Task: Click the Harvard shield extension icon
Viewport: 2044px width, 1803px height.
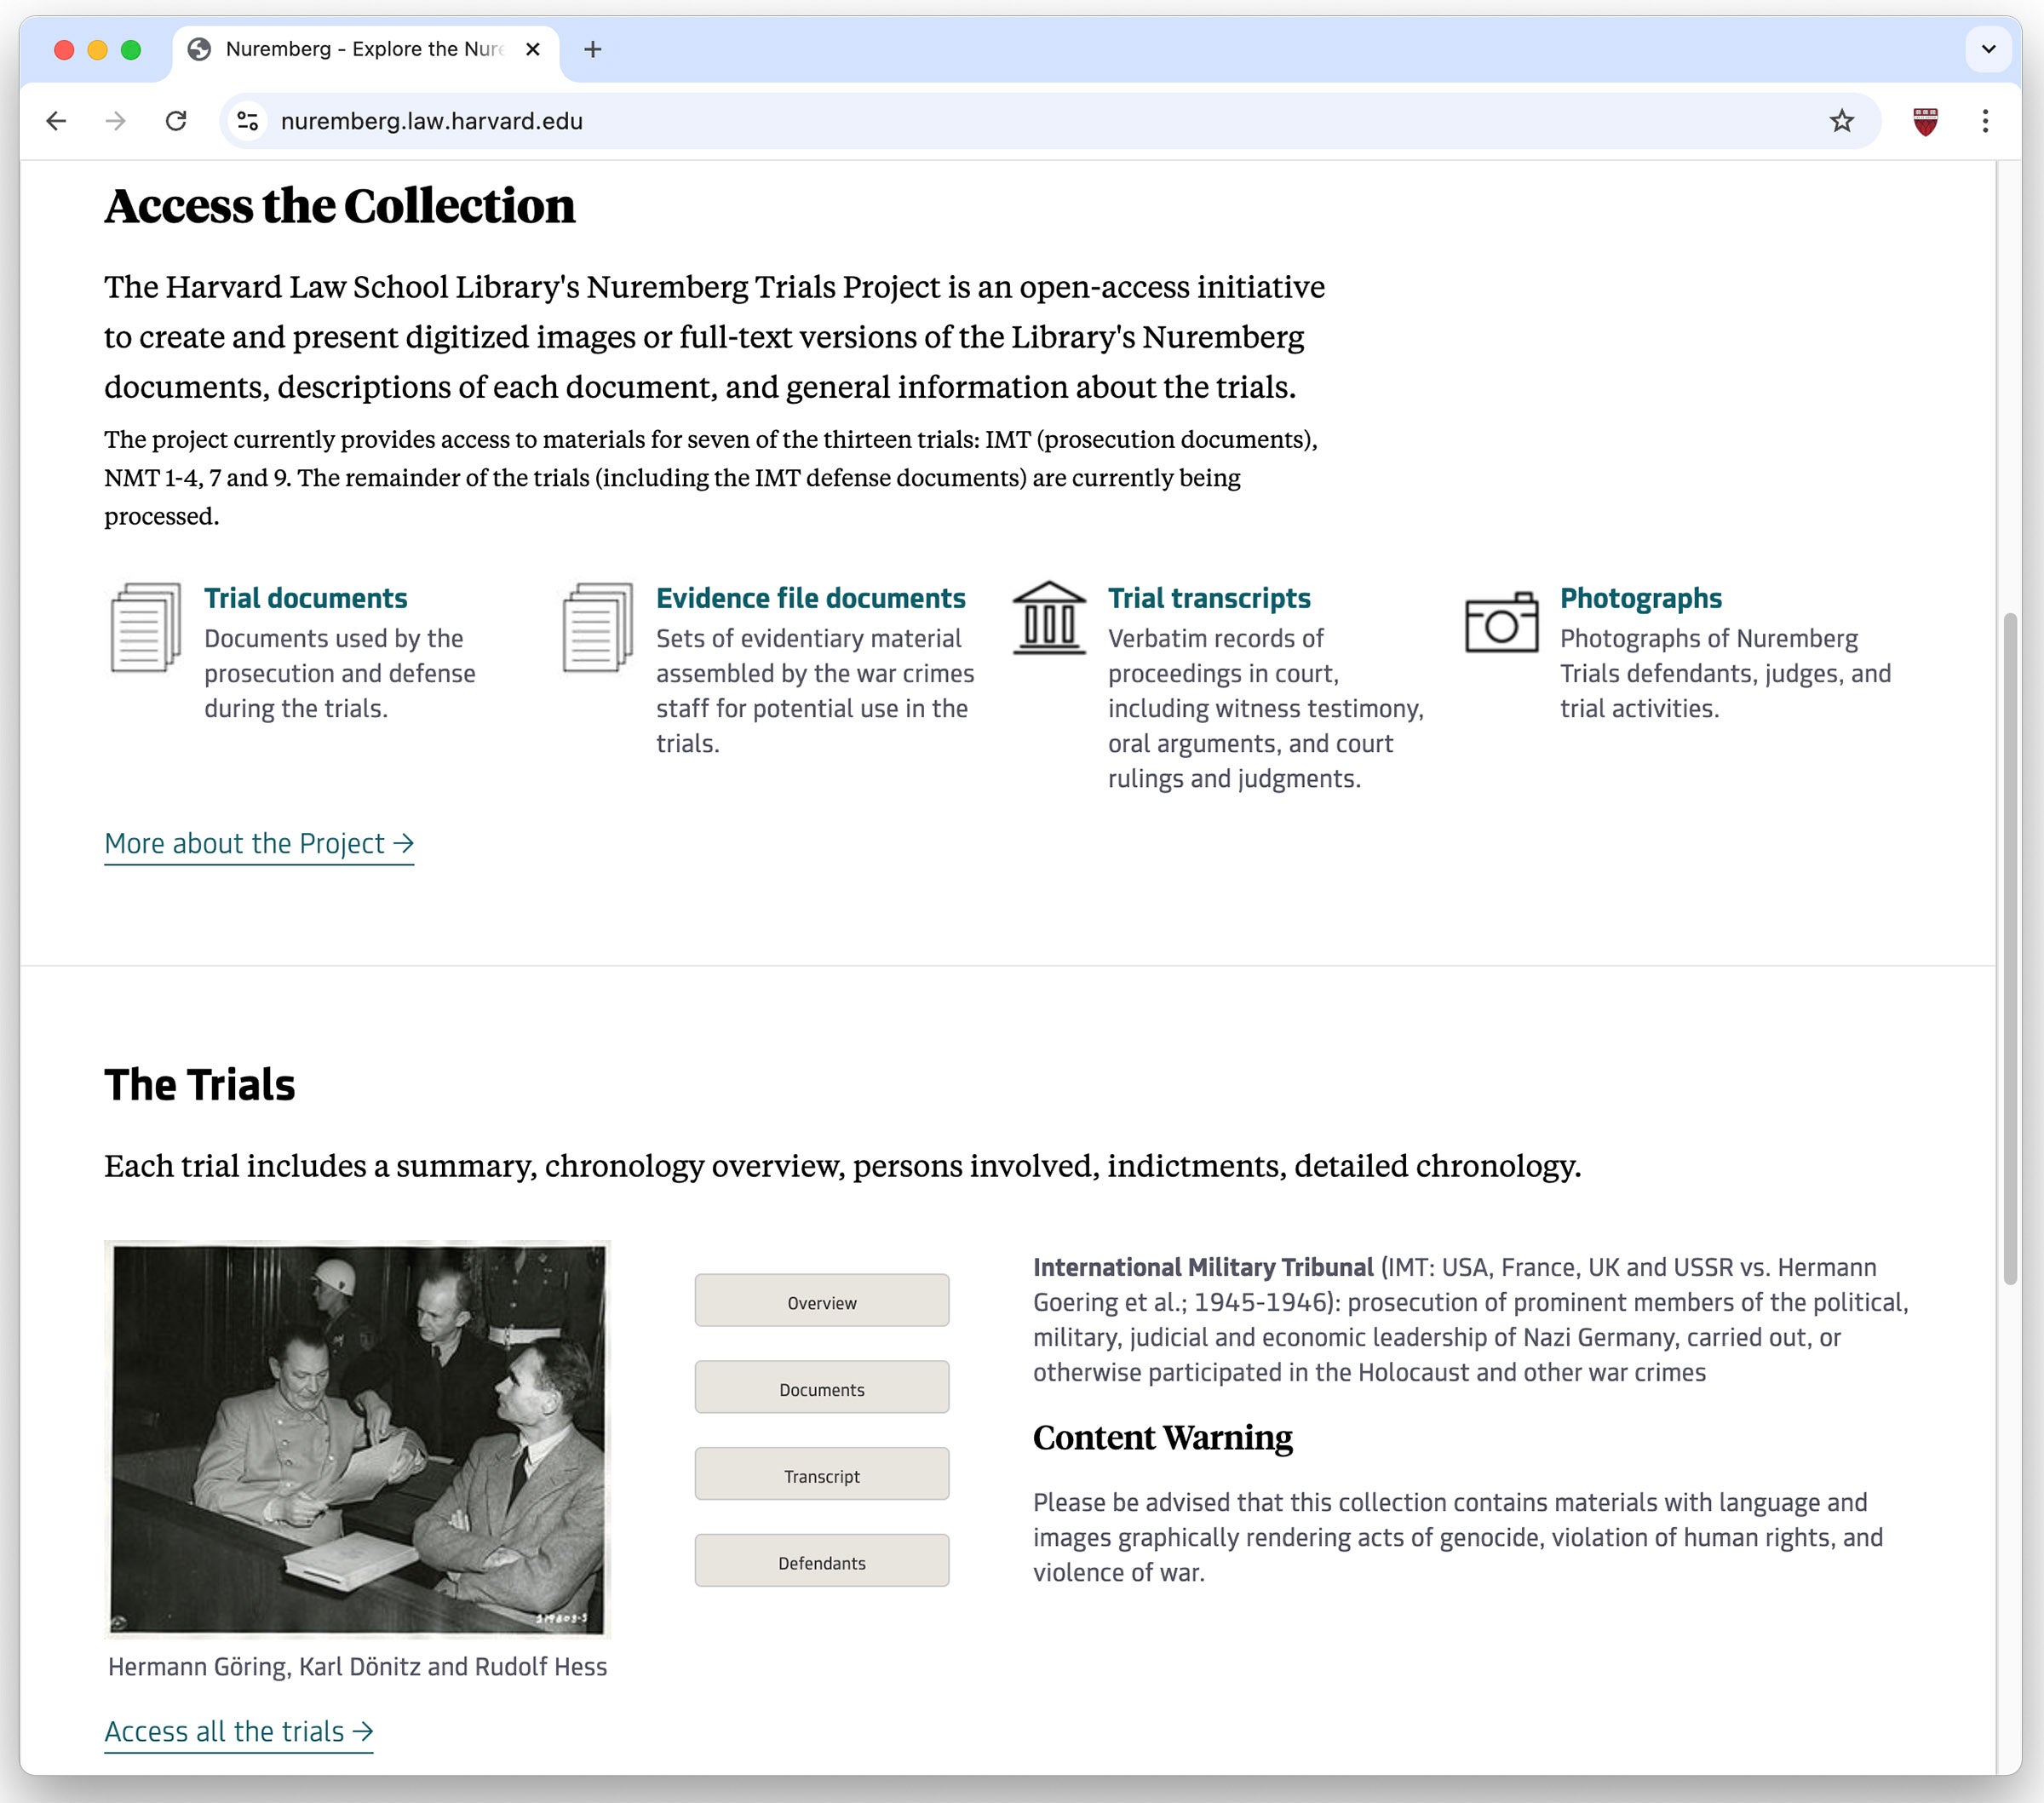Action: [x=1925, y=121]
